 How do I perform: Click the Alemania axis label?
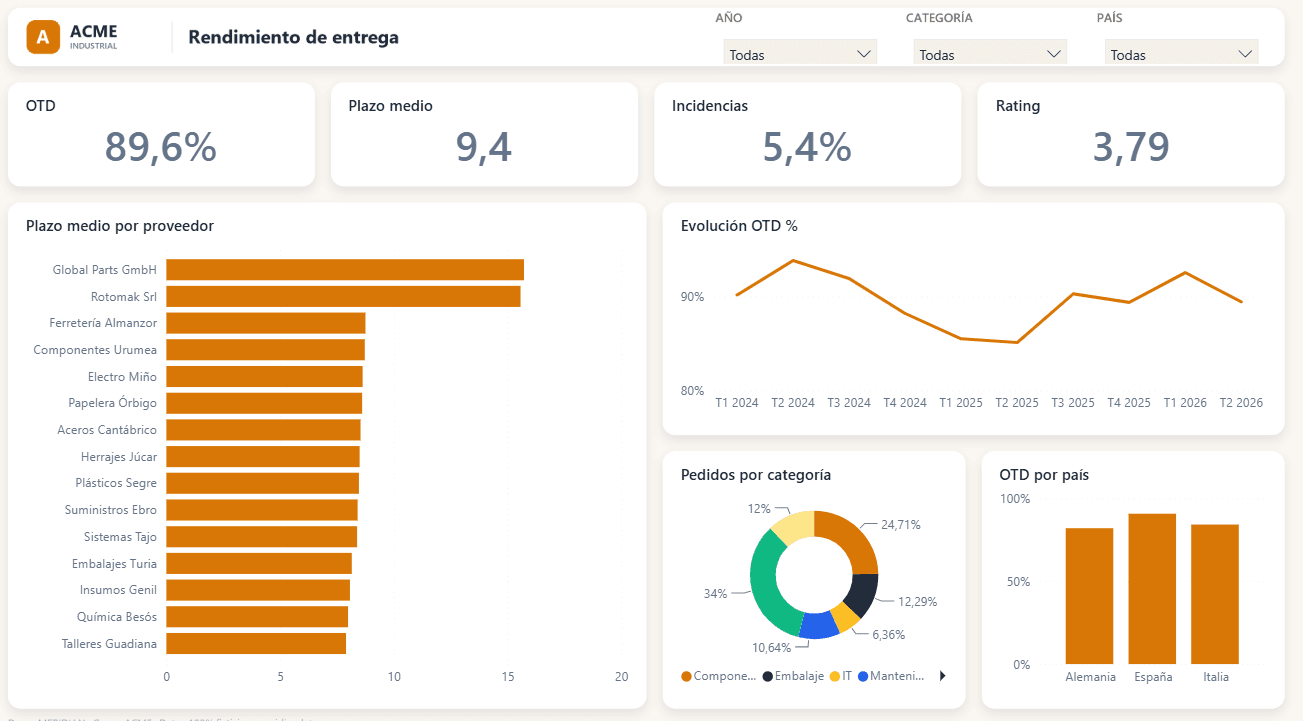coord(1090,677)
